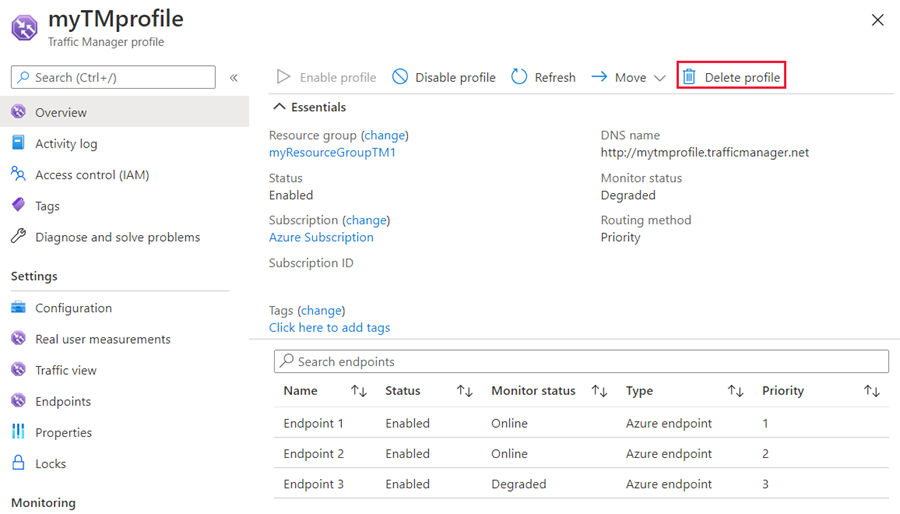This screenshot has width=900, height=514.
Task: Open Activity log via its icon
Action: coord(18,143)
